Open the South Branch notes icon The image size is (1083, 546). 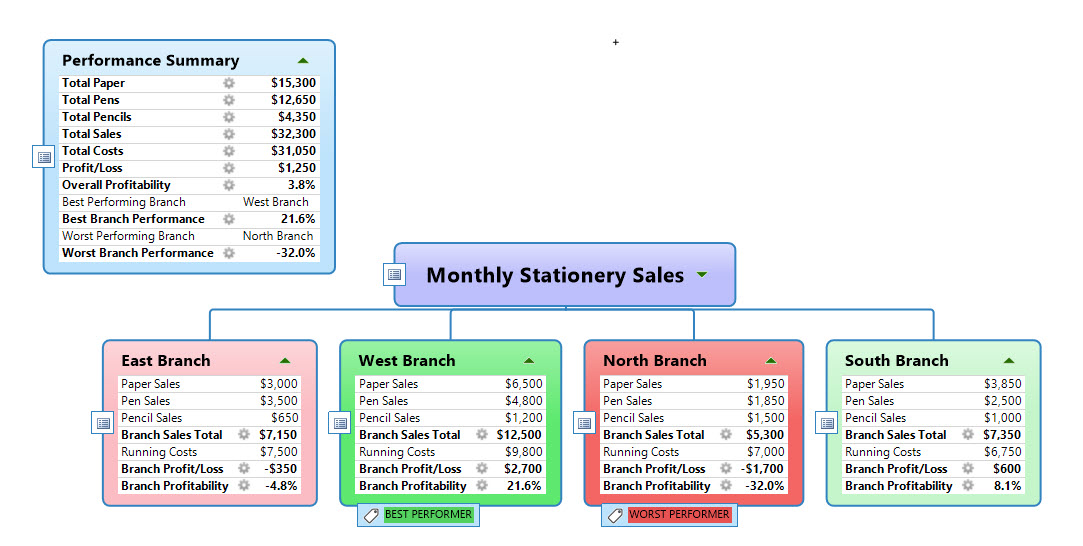pyautogui.click(x=827, y=423)
